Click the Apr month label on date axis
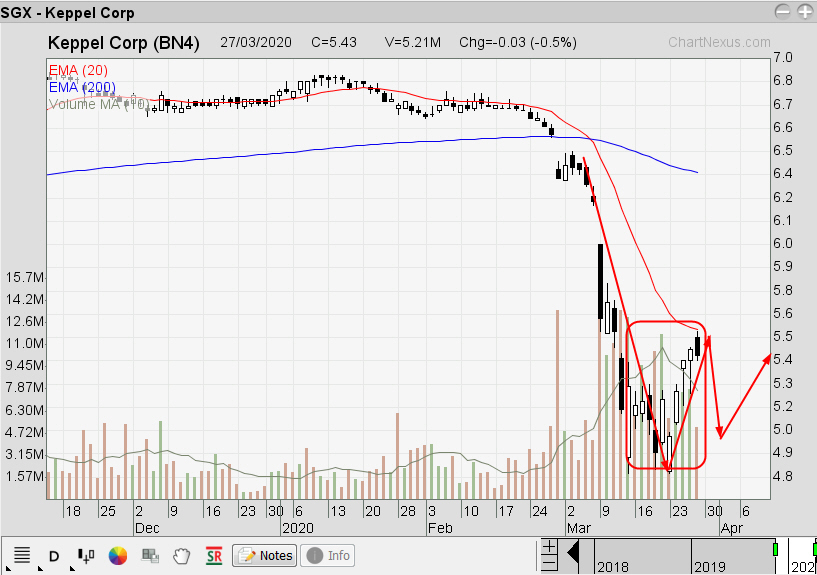This screenshot has width=817, height=575. tap(732, 528)
